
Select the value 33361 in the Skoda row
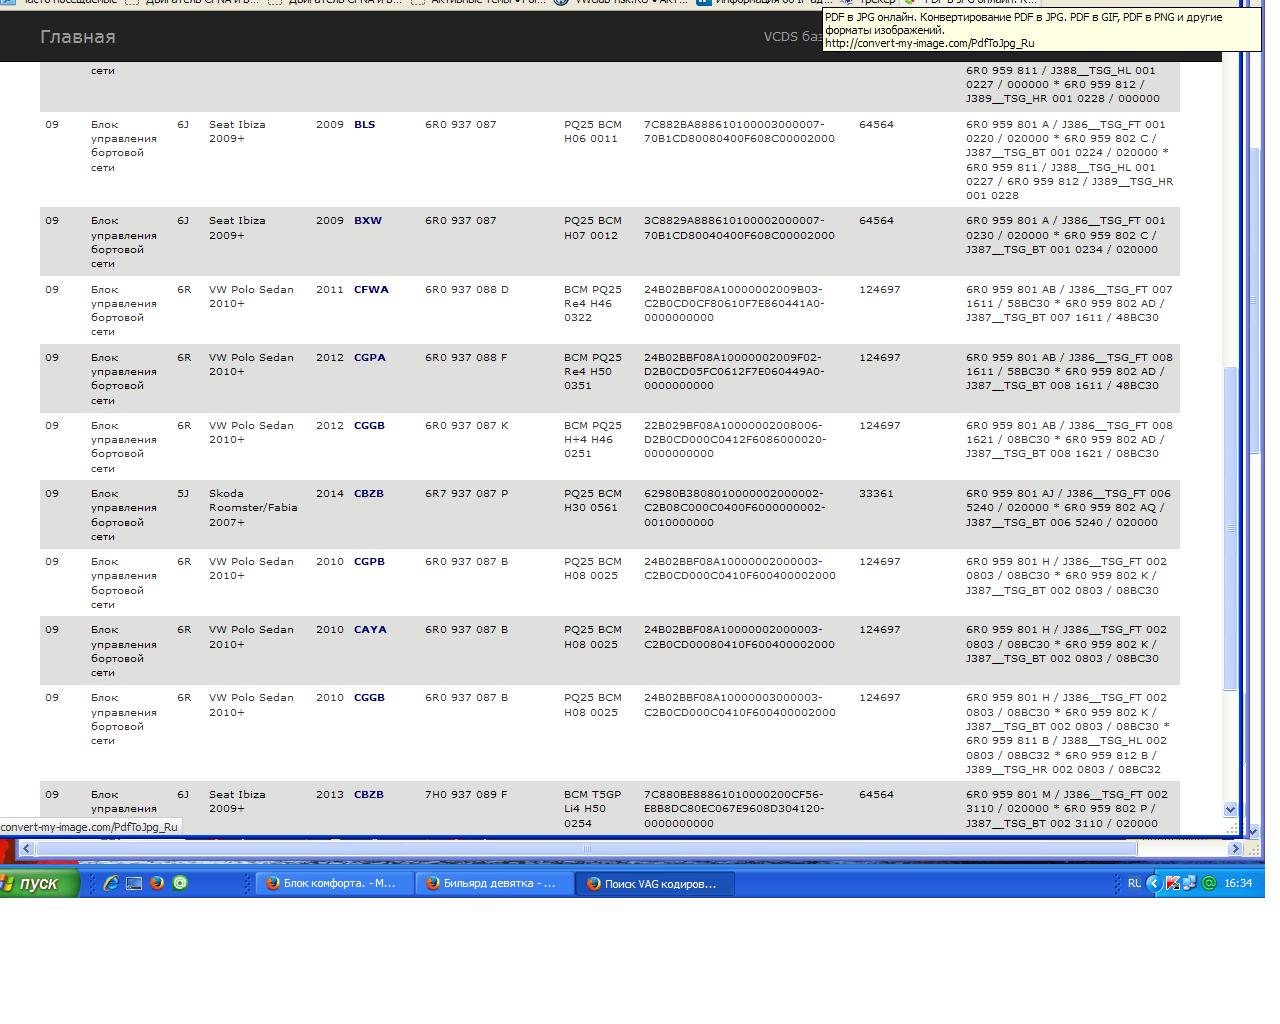pos(876,494)
